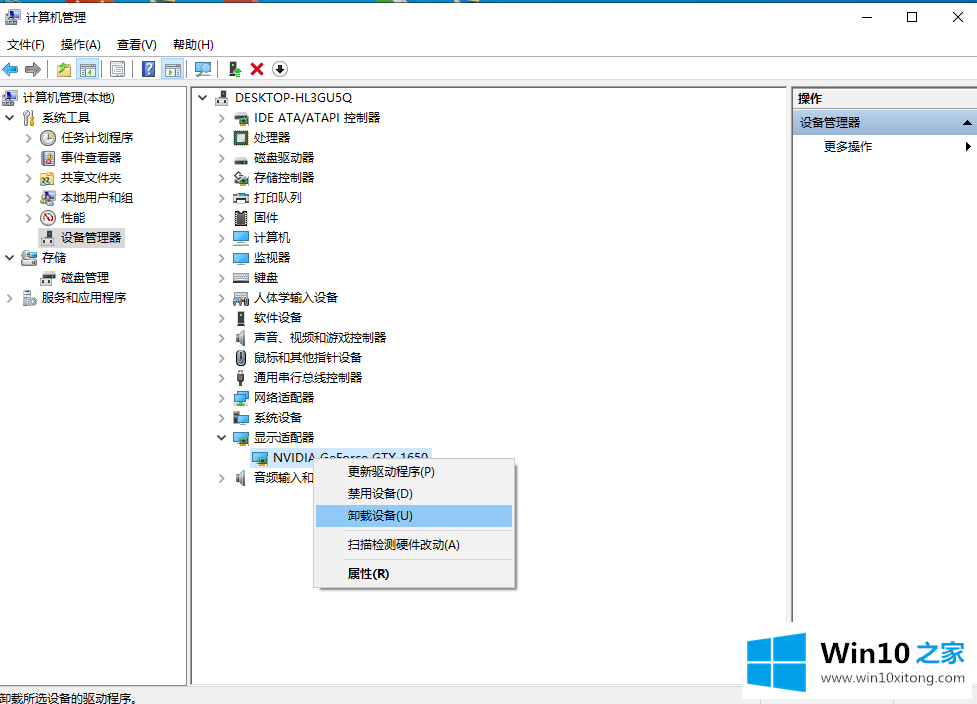This screenshot has height=704, width=977.
Task: Expand IDE ATA/ATAPI 控制器 category
Action: pyautogui.click(x=221, y=118)
